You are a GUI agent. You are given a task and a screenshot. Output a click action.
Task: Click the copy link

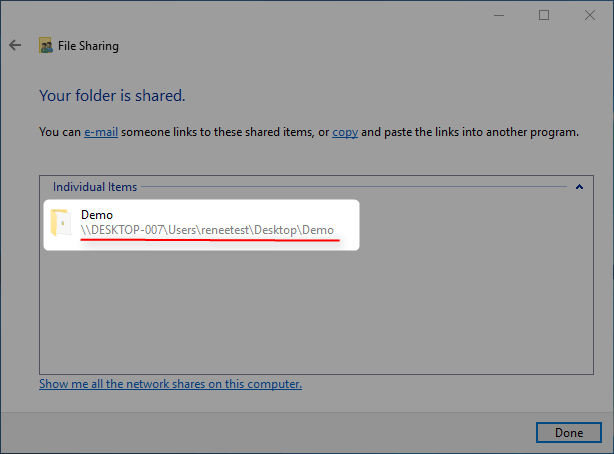click(x=345, y=132)
